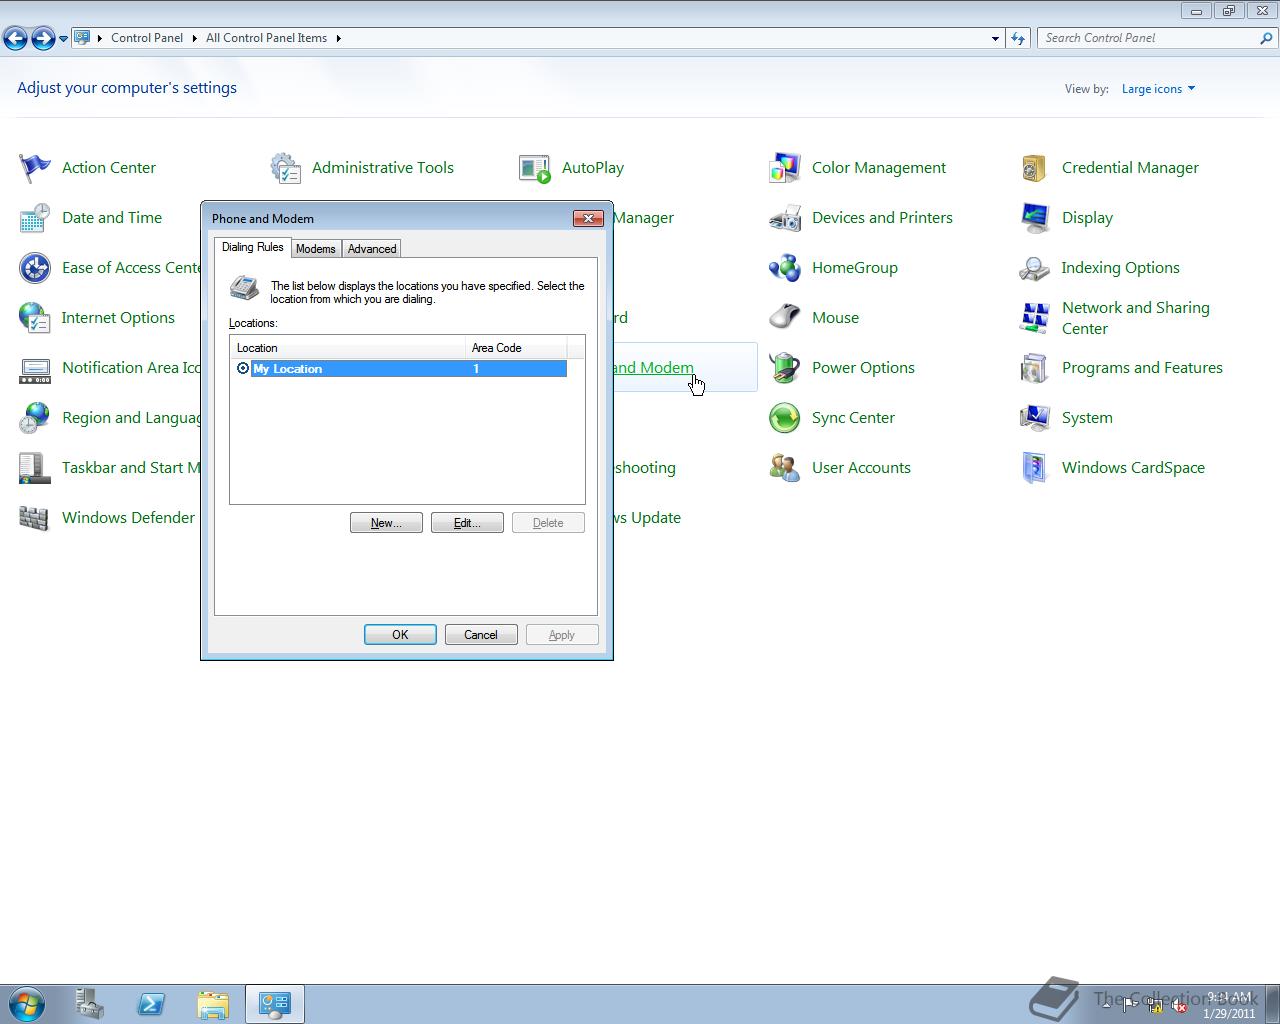Open Sync Center
1280x1024 pixels.
click(852, 417)
